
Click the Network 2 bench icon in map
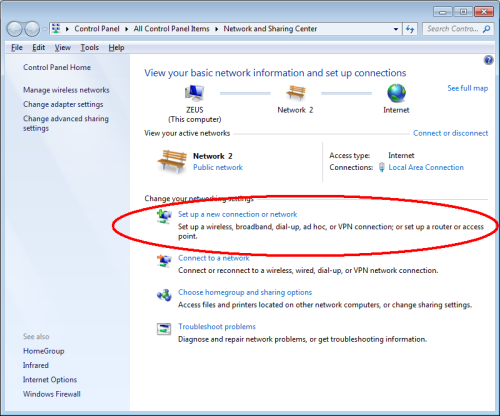[x=295, y=93]
